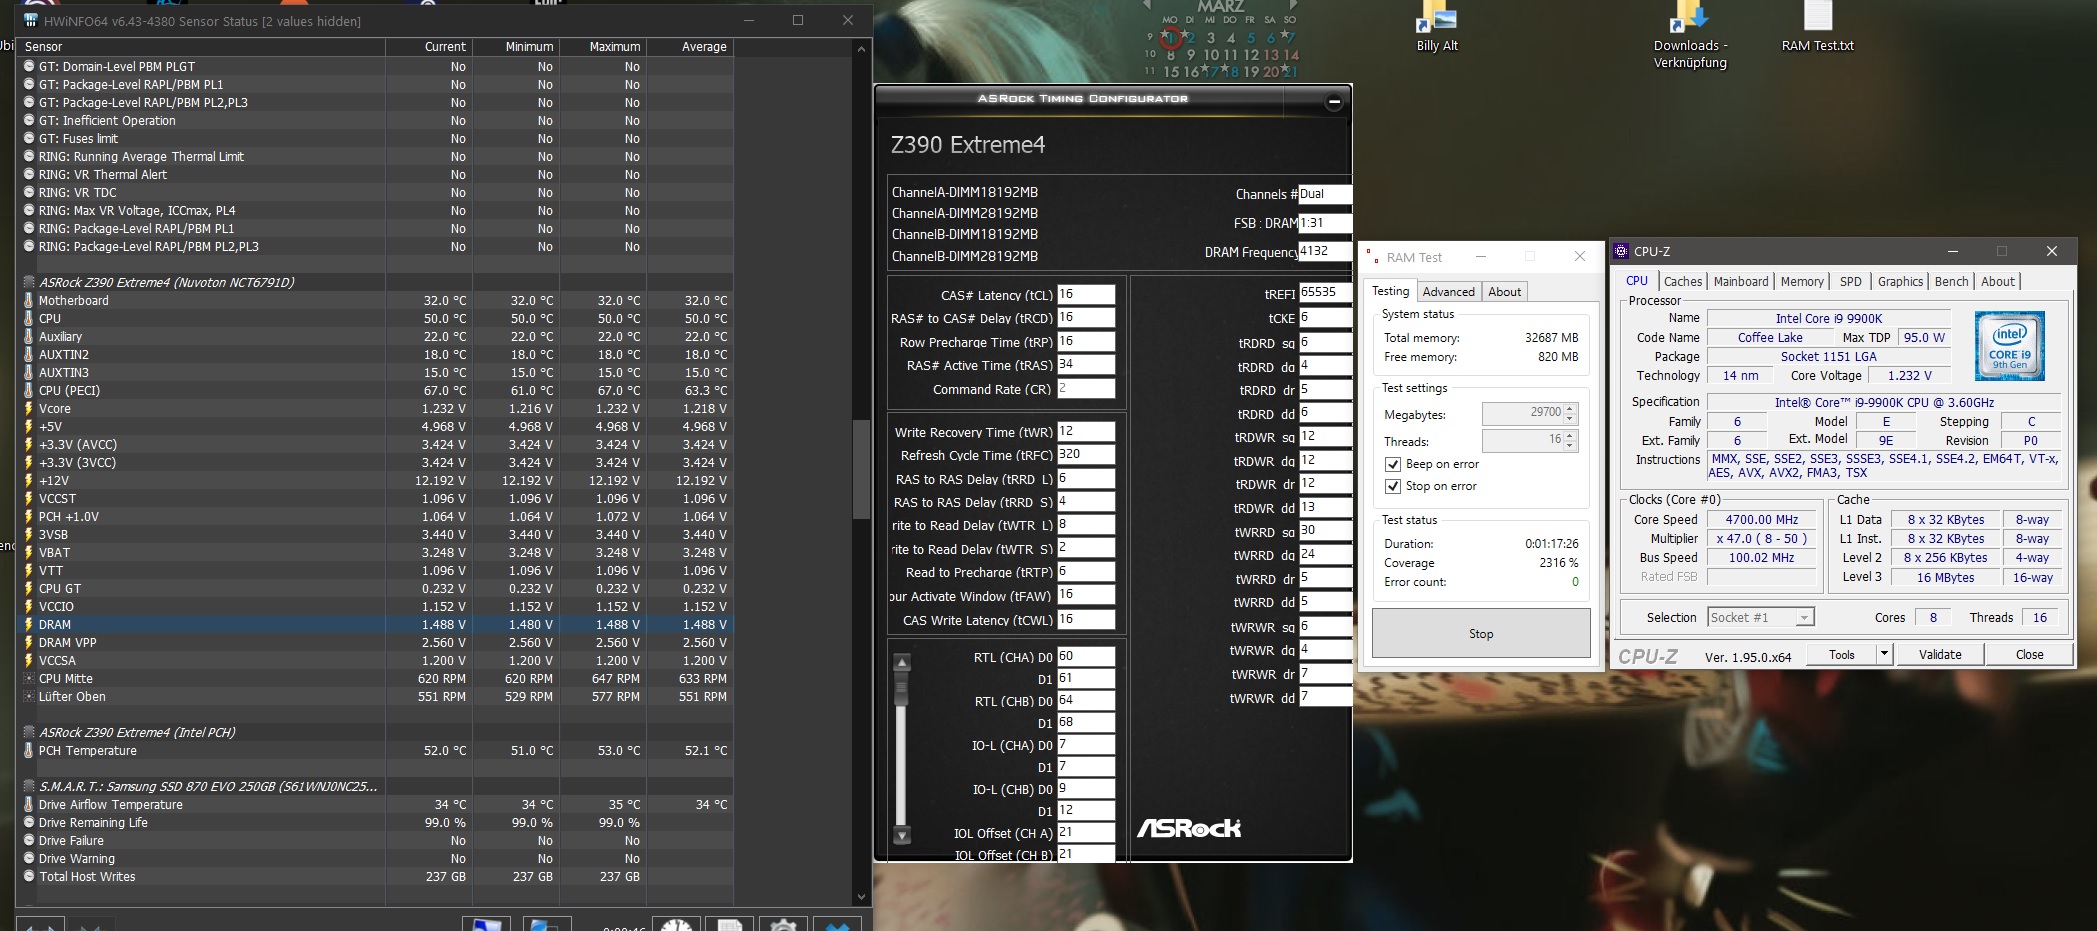Click the chip icon beside ASRock Z390 Extreme4 (Nuvoton NCT6791D)
The height and width of the screenshot is (931, 2097).
tap(29, 283)
